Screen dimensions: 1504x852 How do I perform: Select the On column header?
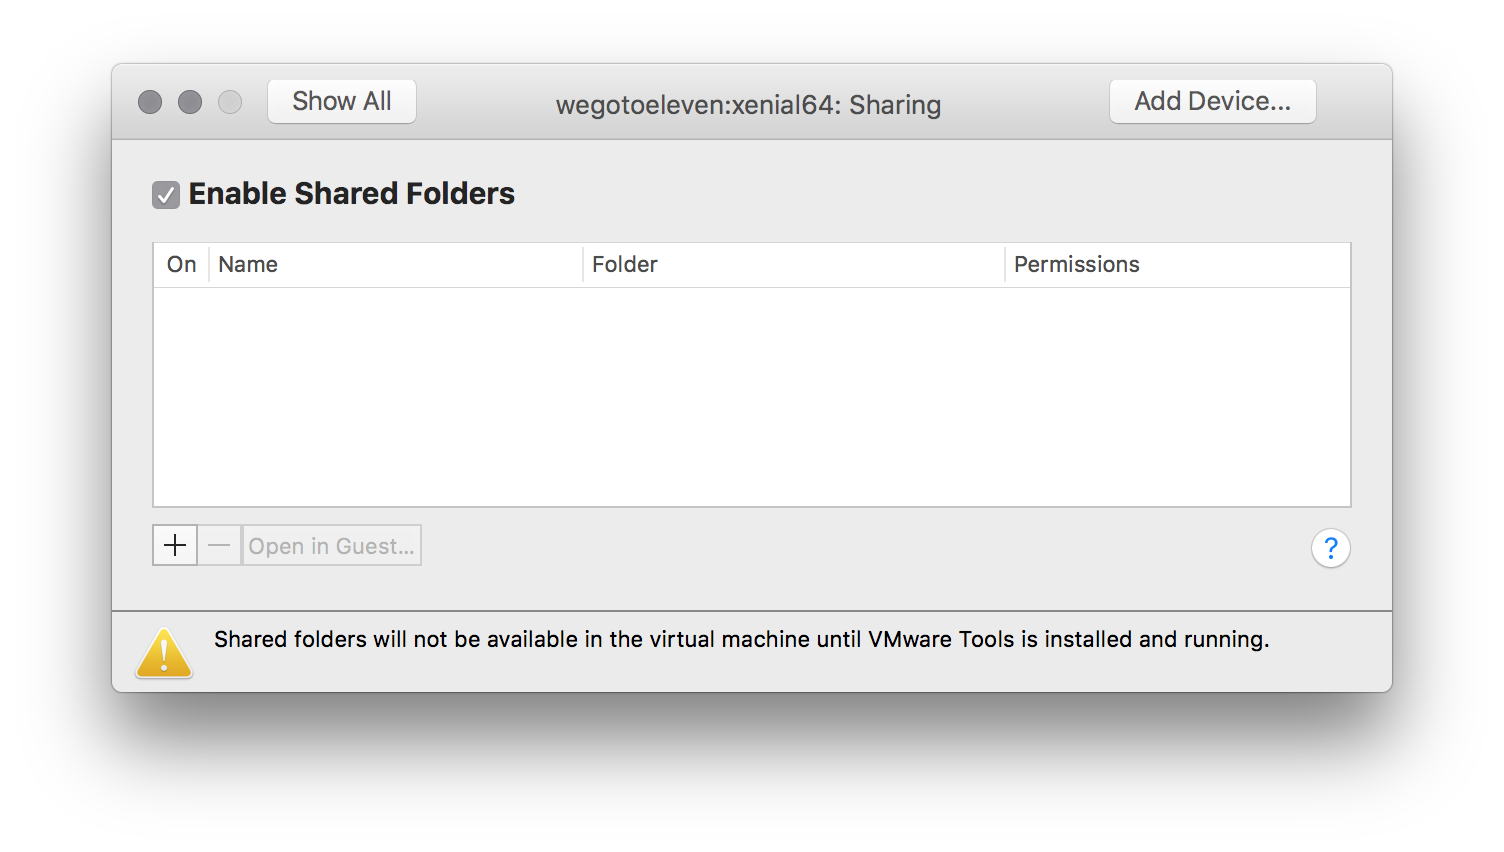click(181, 265)
